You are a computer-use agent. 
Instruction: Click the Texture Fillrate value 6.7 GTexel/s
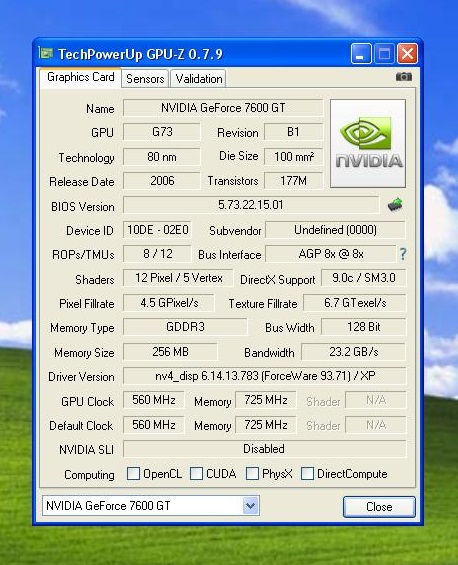pyautogui.click(x=355, y=303)
